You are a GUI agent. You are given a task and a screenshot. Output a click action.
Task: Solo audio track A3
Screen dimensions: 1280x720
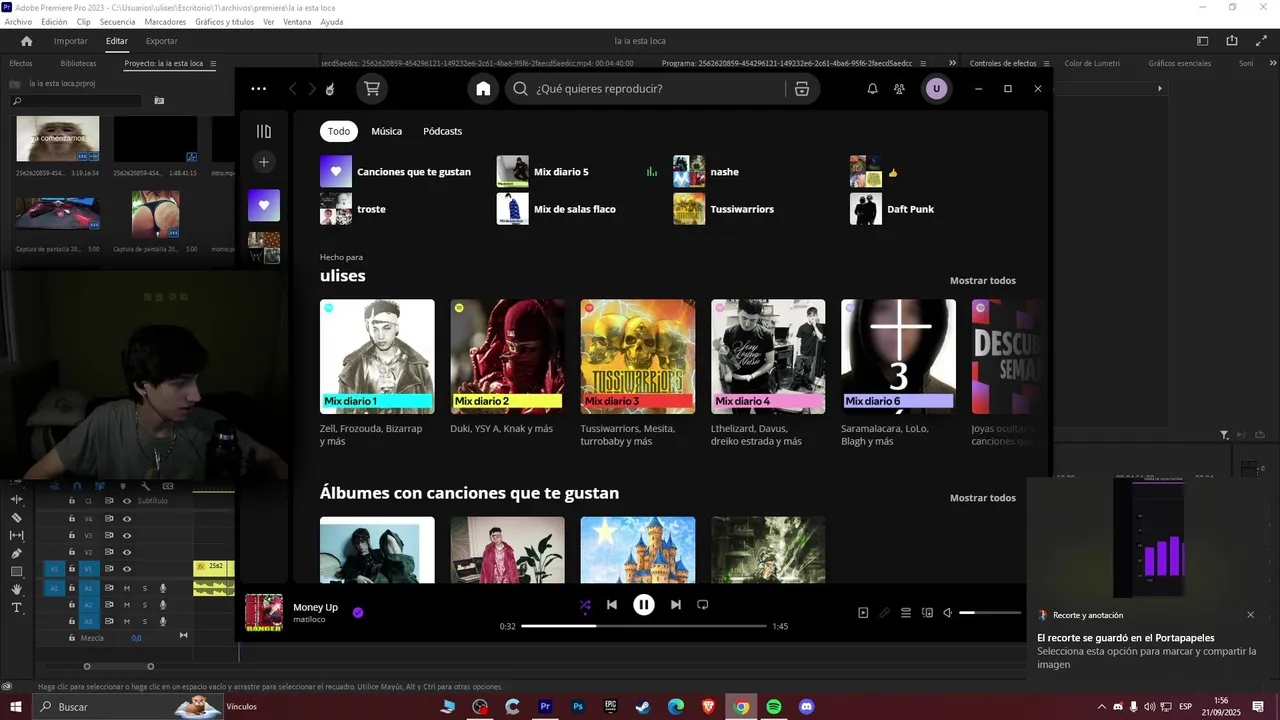coord(144,621)
